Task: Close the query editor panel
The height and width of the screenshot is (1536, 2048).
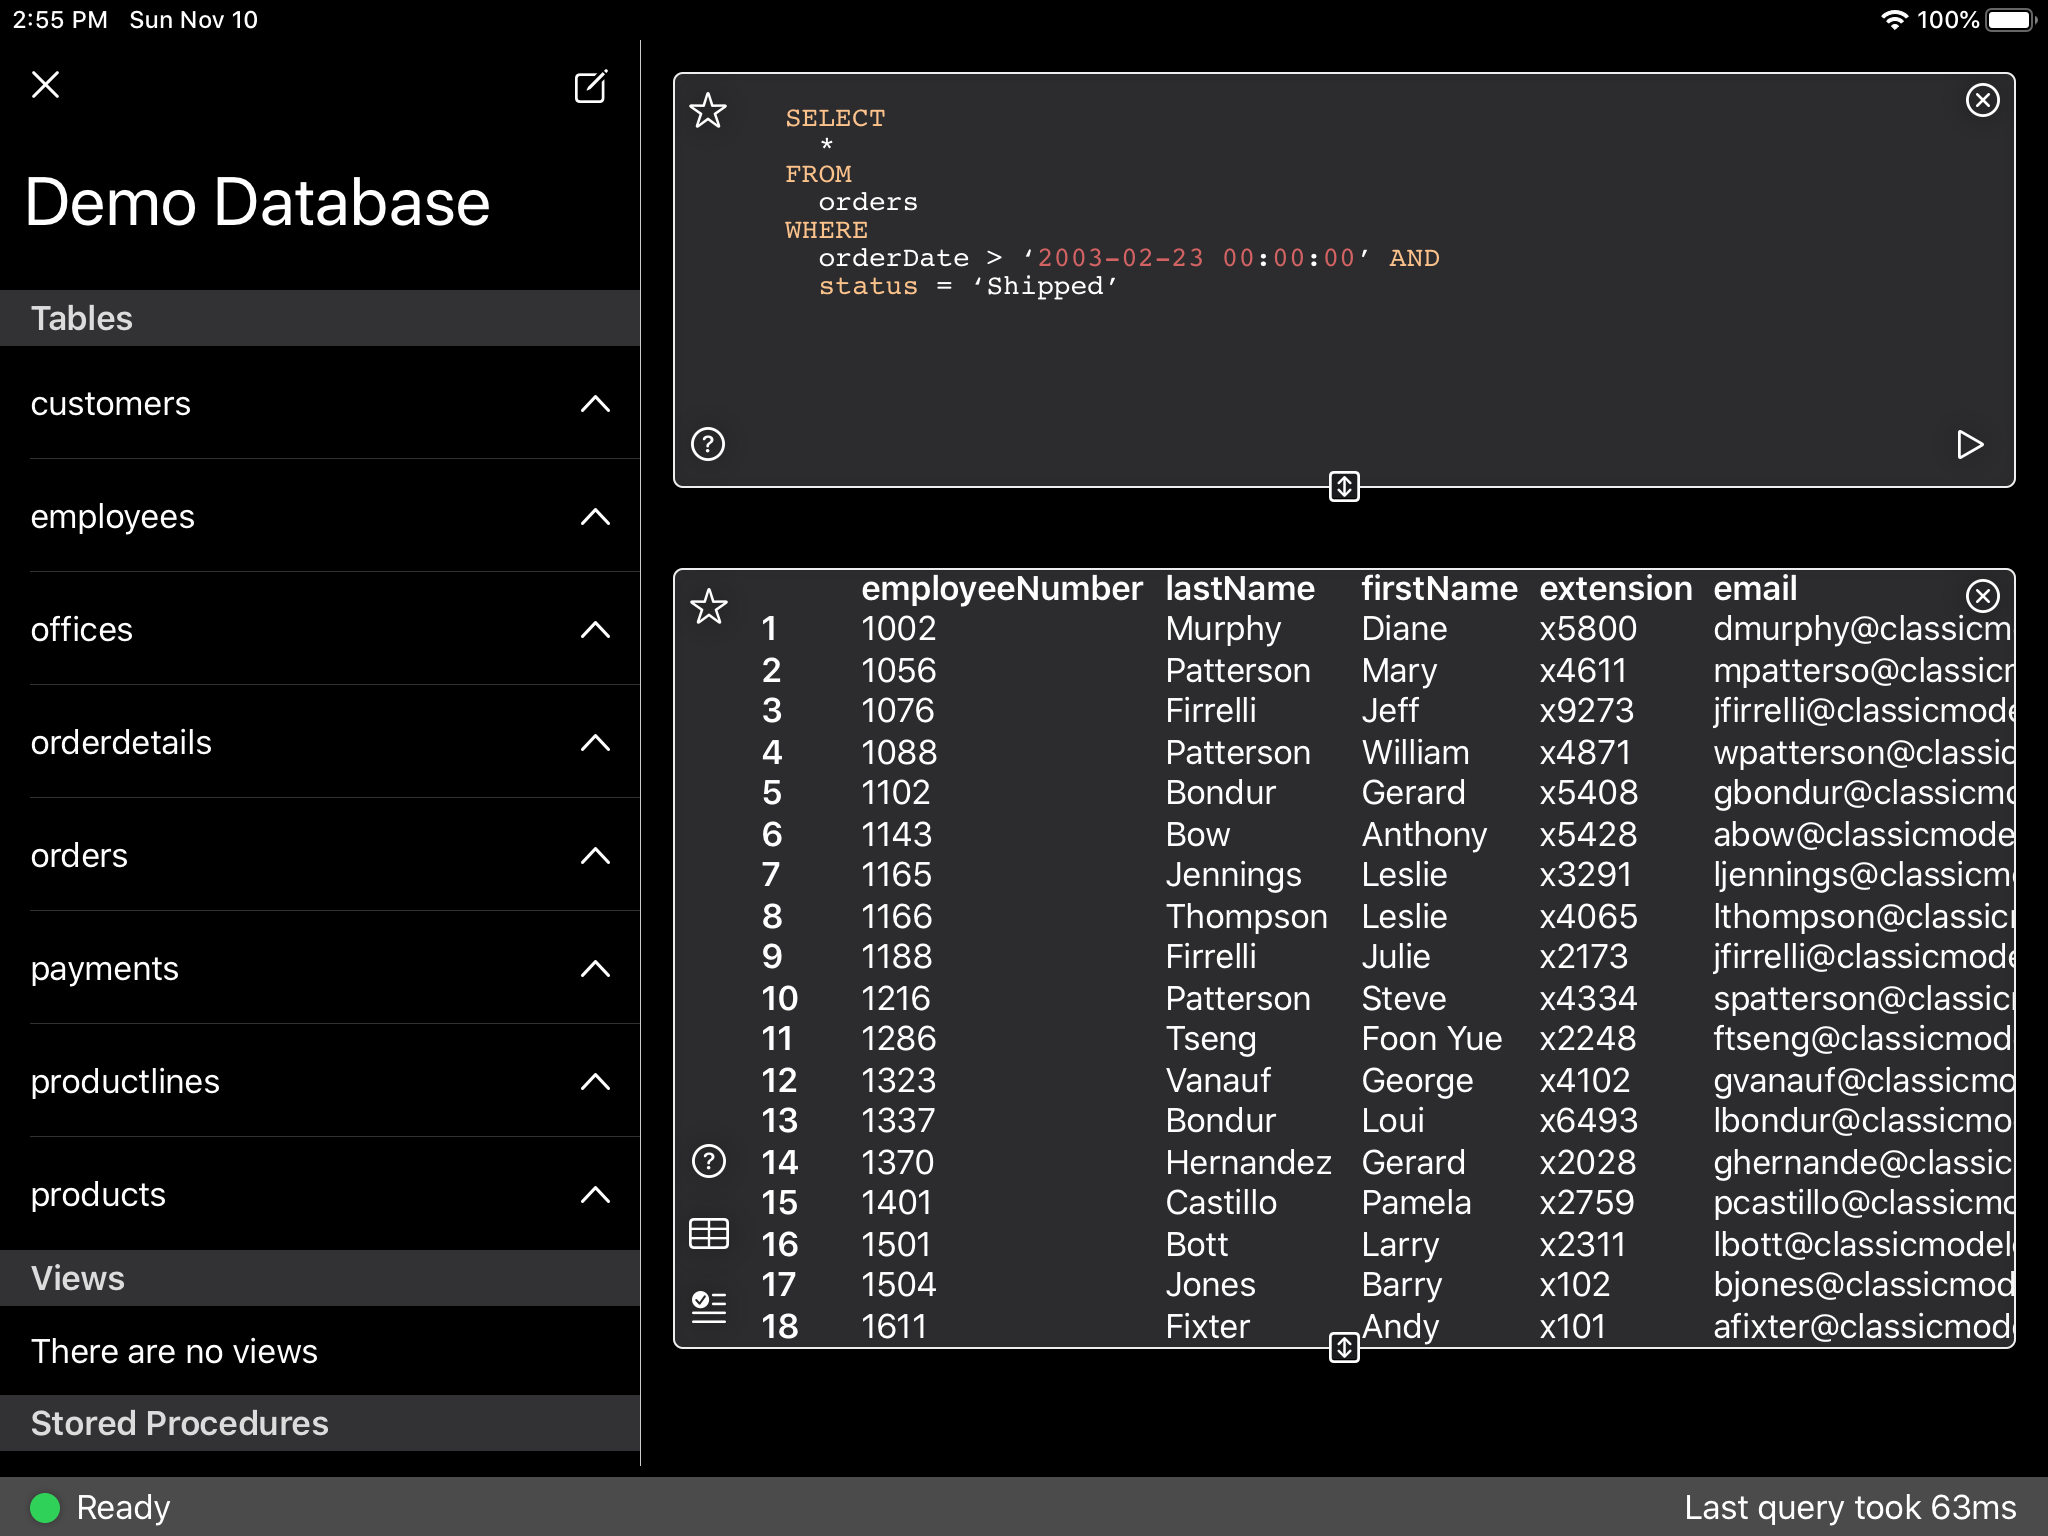Action: tap(1982, 100)
